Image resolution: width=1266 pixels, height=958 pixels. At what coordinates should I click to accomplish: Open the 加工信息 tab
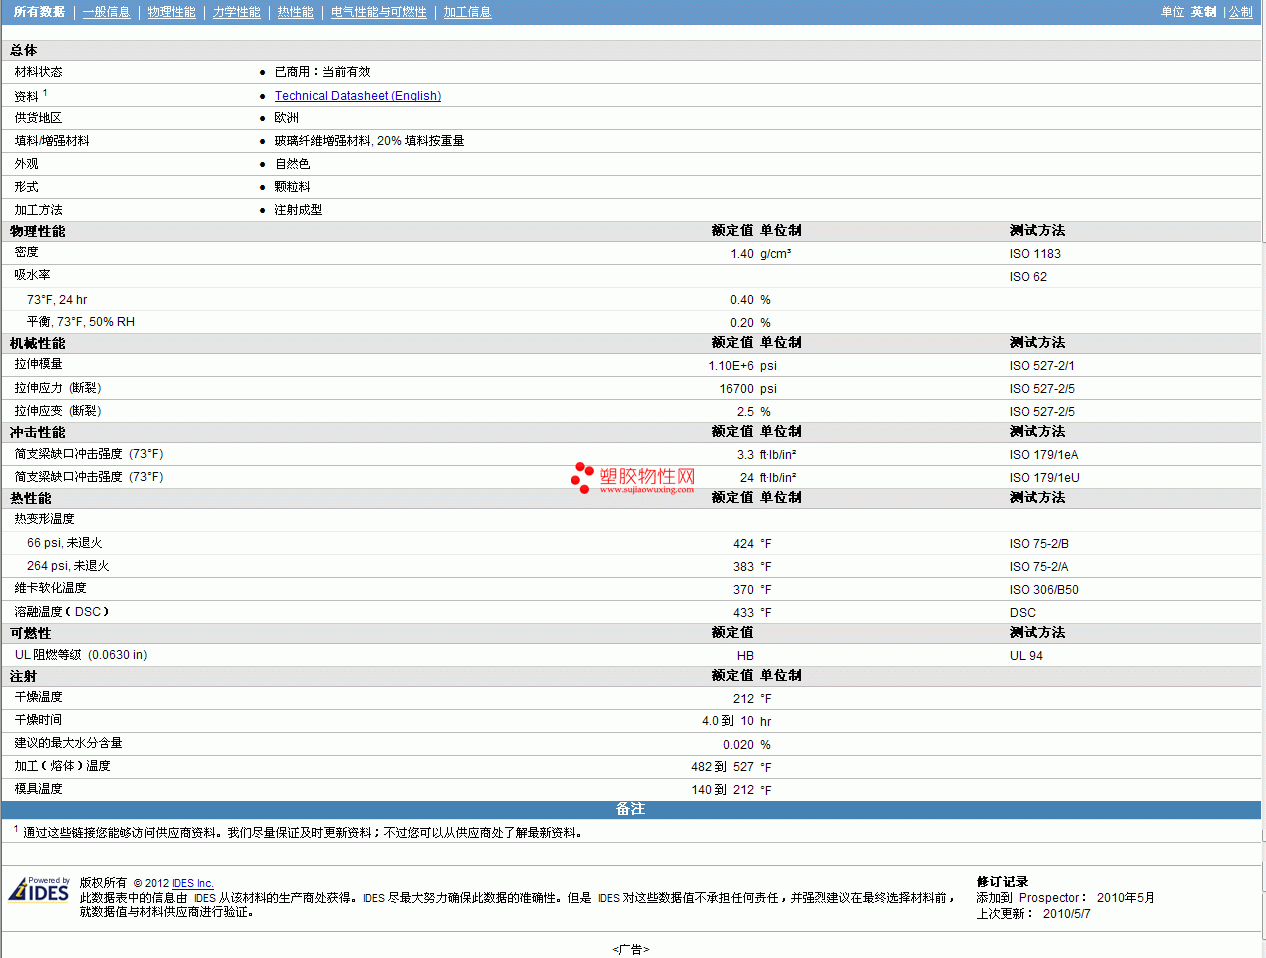coord(467,12)
